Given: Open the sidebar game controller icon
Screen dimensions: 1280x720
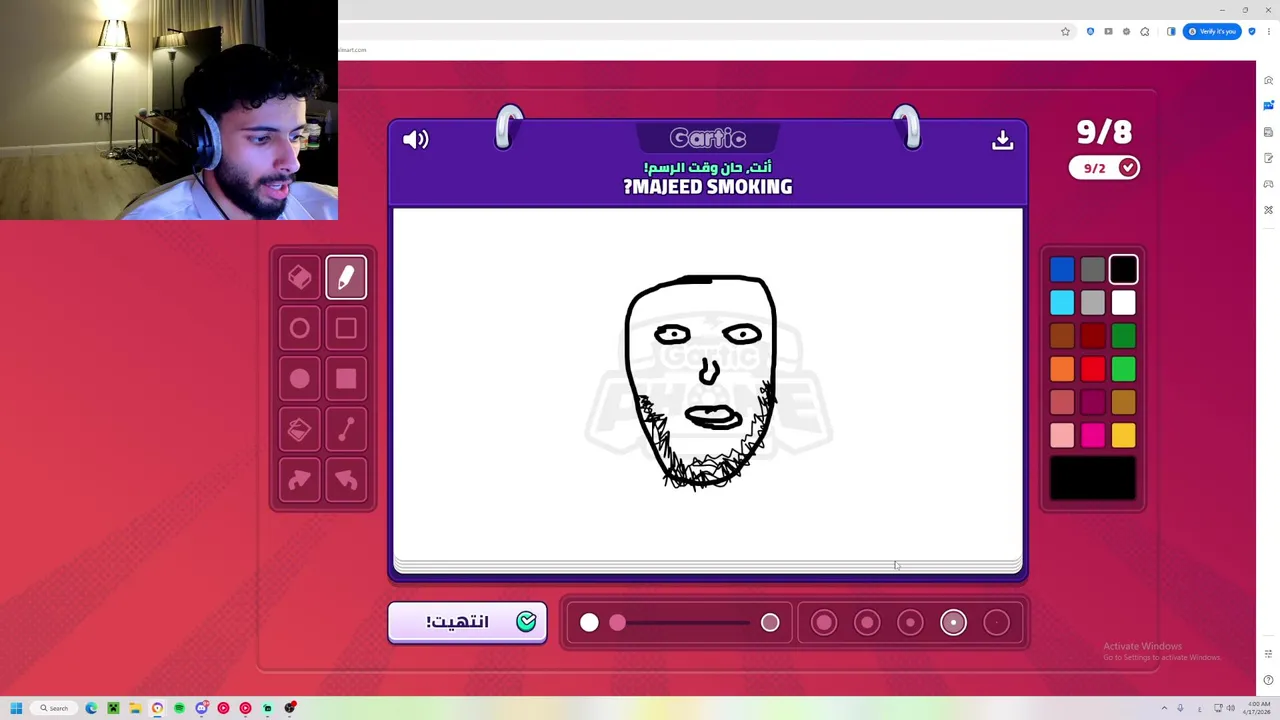Looking at the screenshot, I should [x=1268, y=184].
